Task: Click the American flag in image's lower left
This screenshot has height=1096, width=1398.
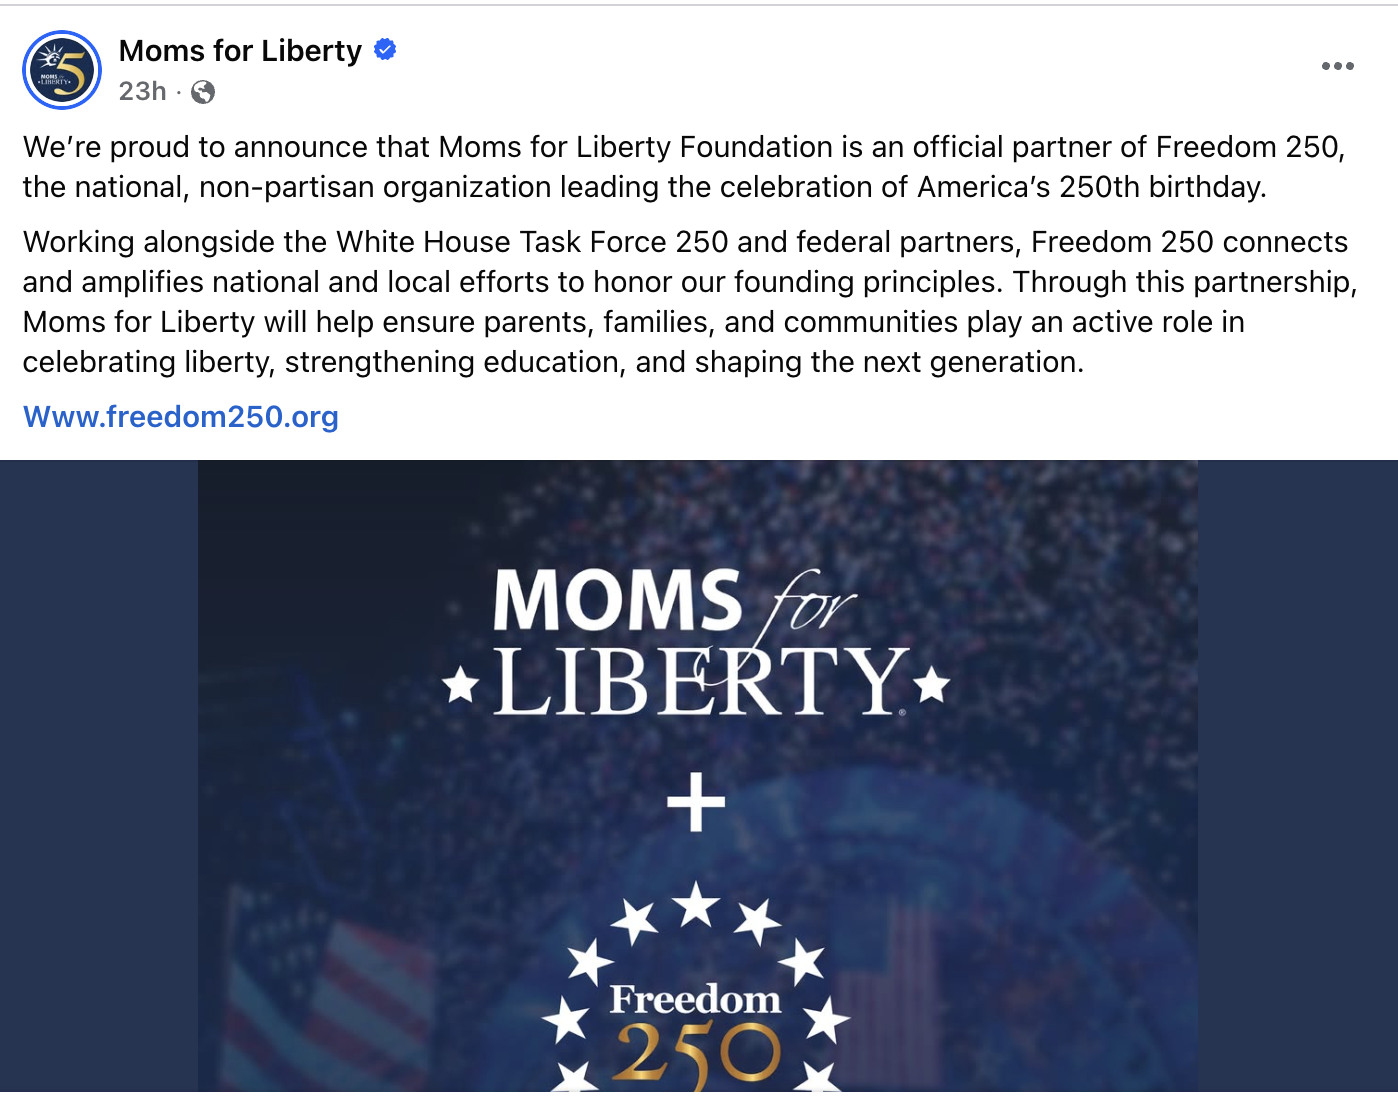Action: pos(330,1000)
